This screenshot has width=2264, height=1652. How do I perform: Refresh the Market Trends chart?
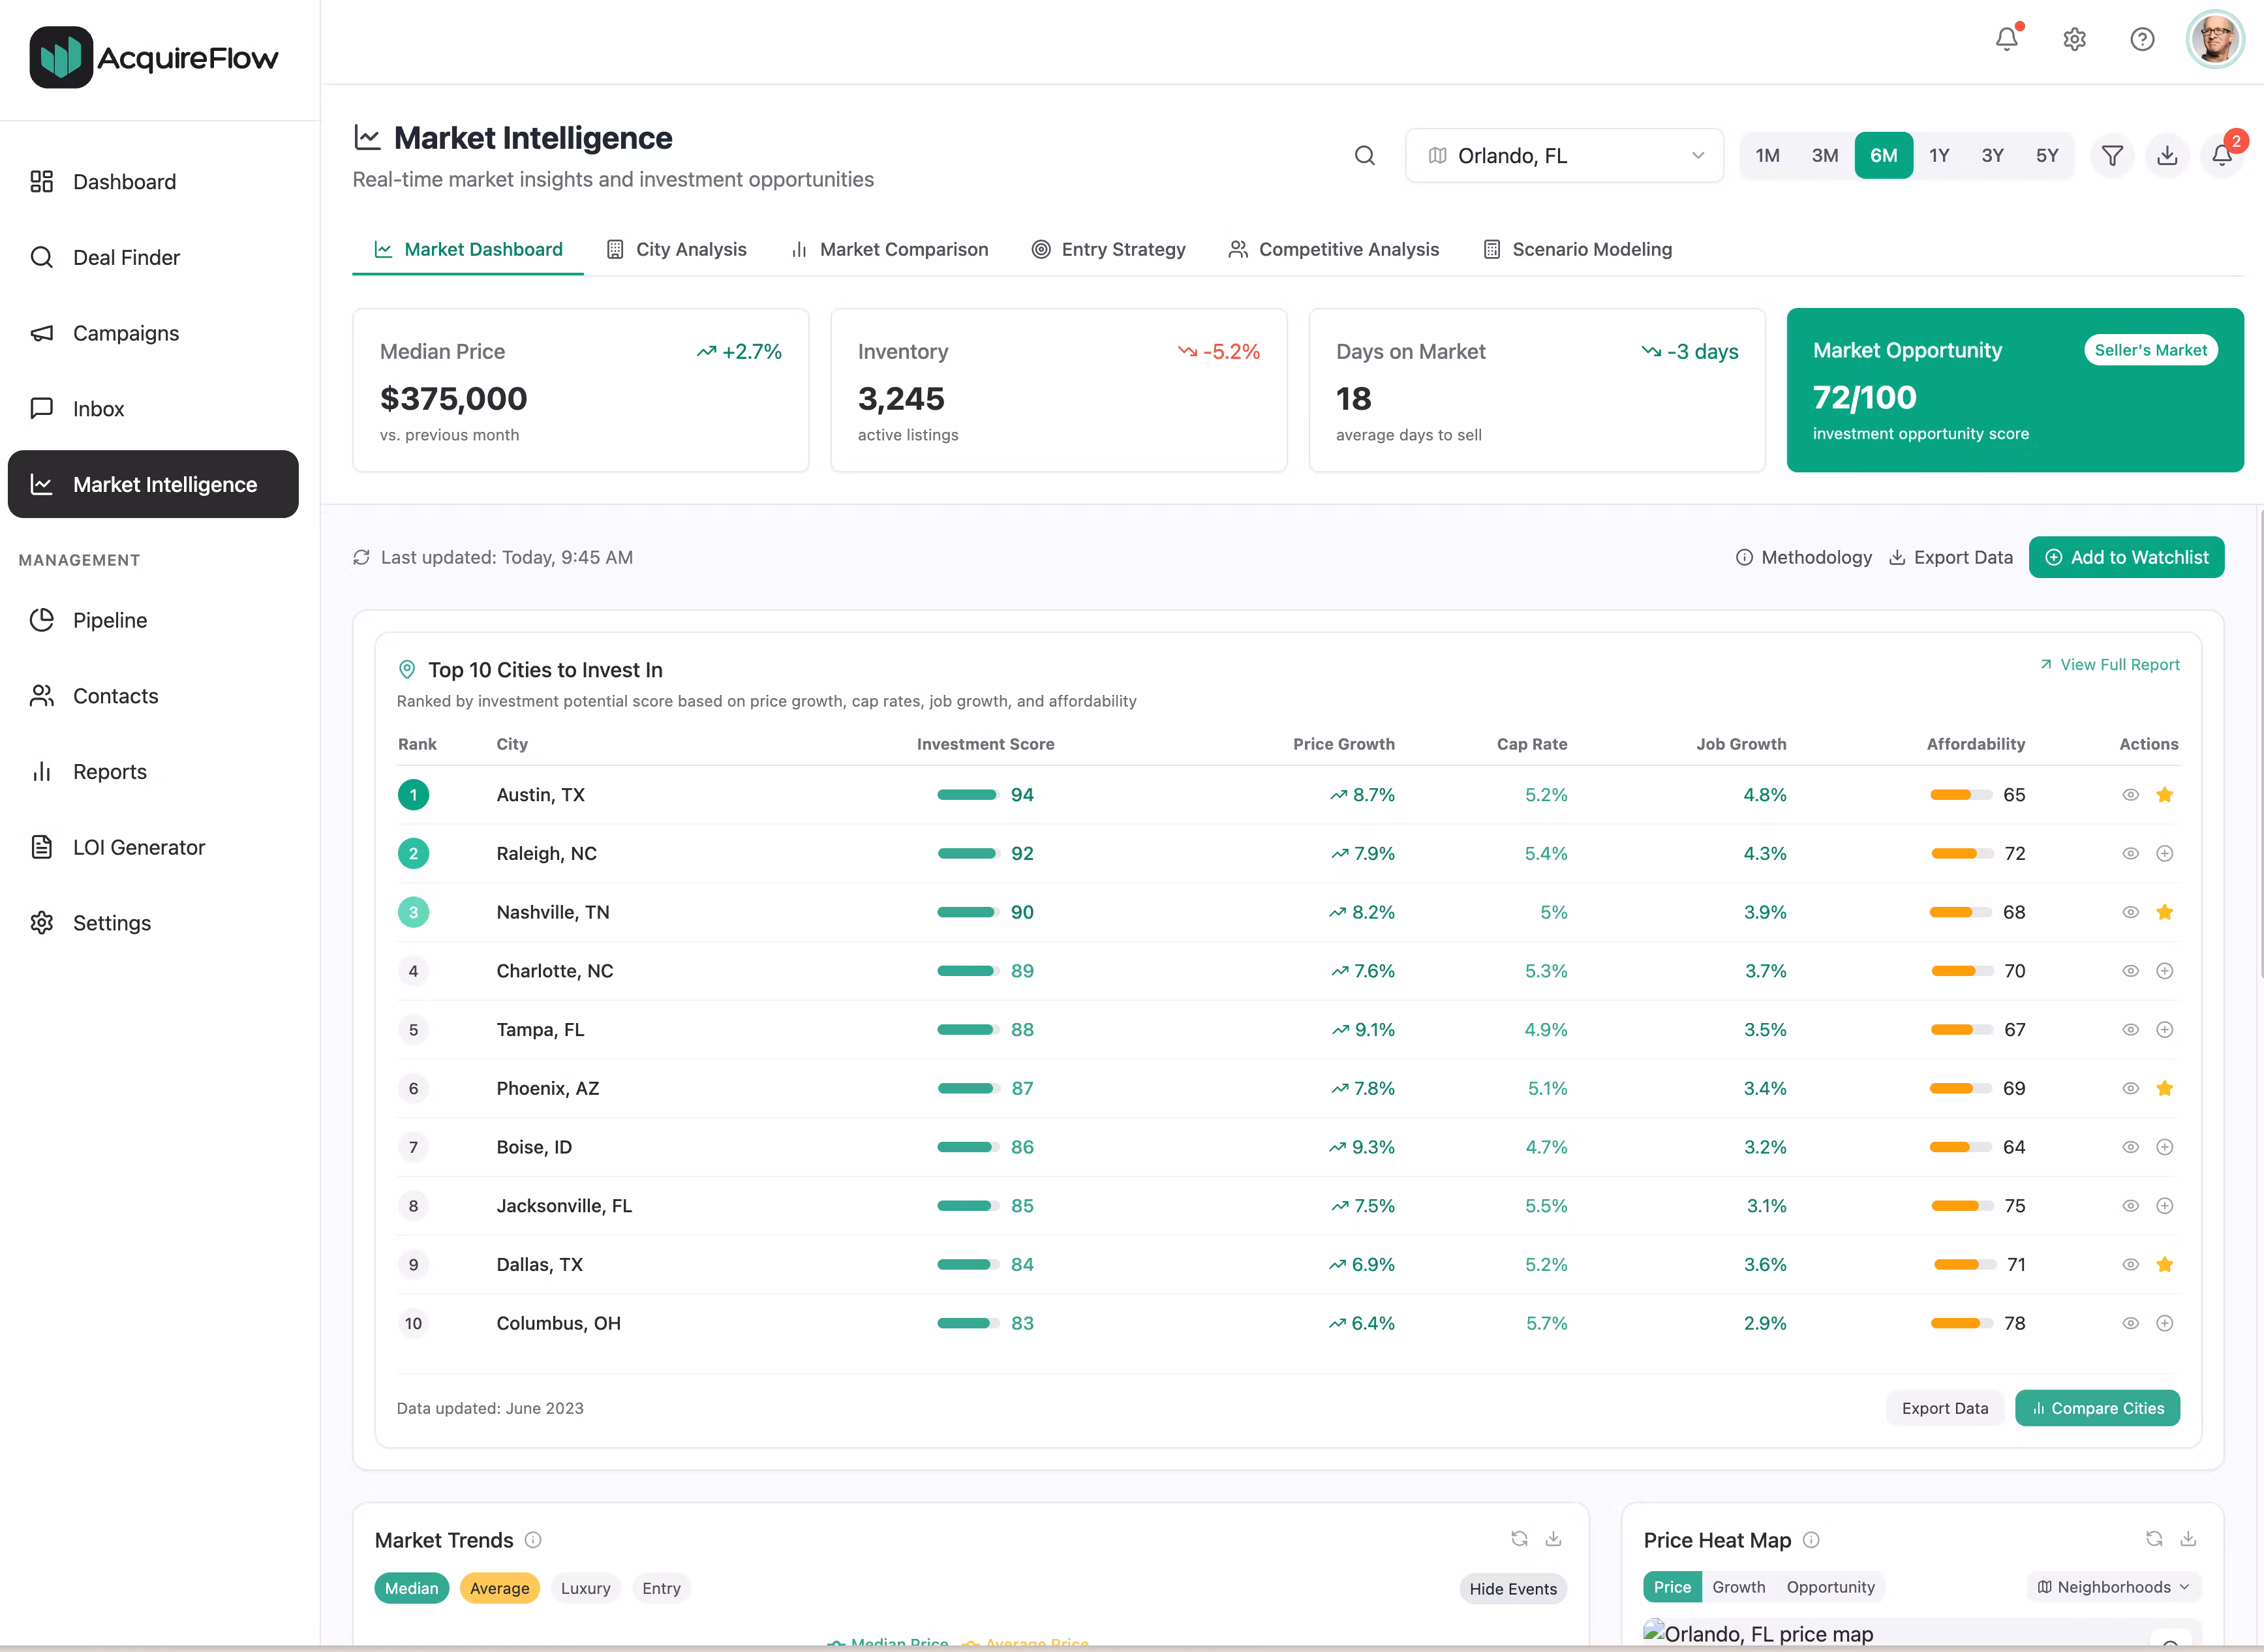tap(1519, 1539)
